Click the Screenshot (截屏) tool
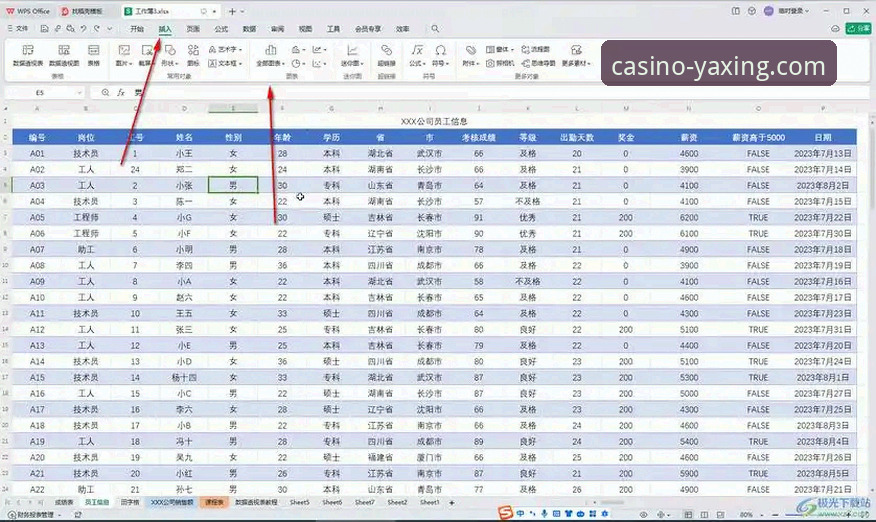Viewport: 876px width, 522px height. (146, 55)
